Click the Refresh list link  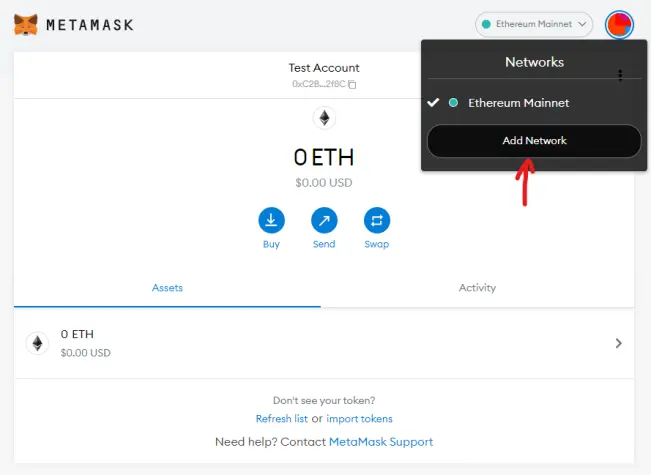pos(281,419)
